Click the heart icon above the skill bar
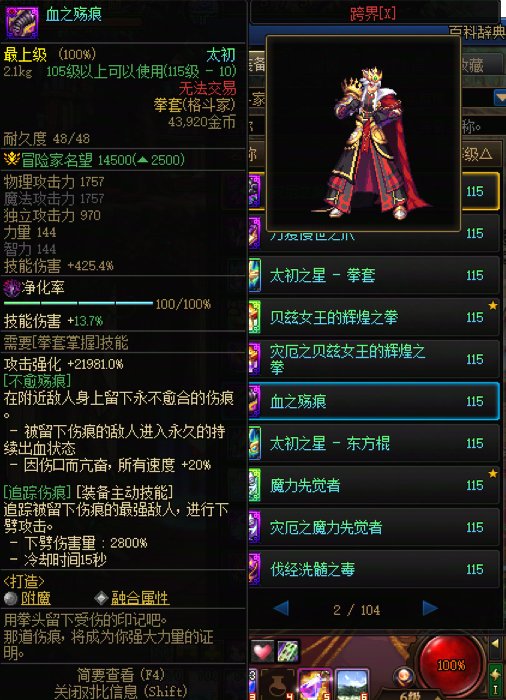506x700 pixels. click(262, 651)
